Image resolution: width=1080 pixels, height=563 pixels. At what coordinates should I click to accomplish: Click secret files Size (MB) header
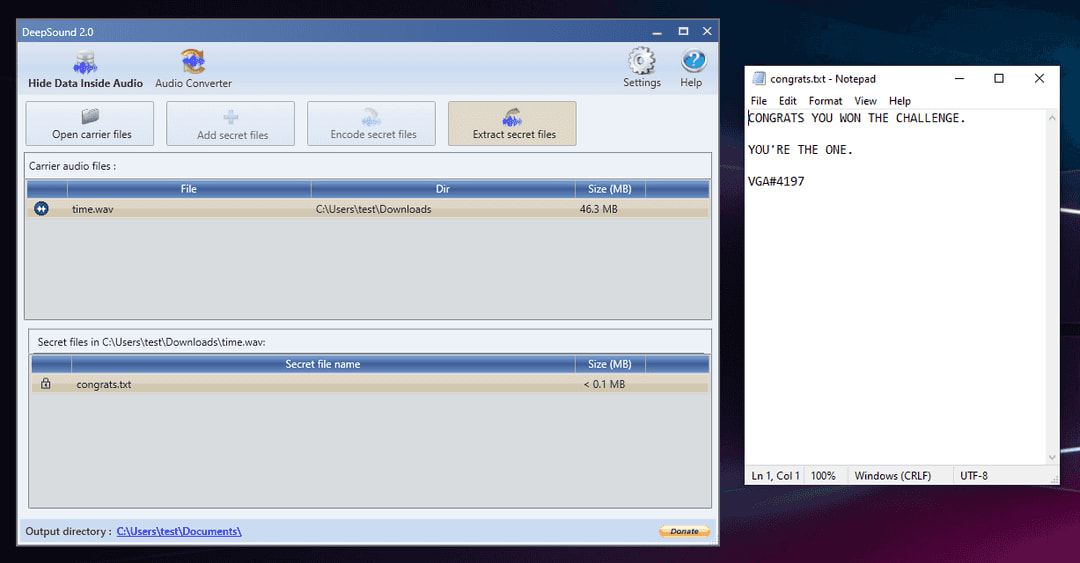(610, 364)
